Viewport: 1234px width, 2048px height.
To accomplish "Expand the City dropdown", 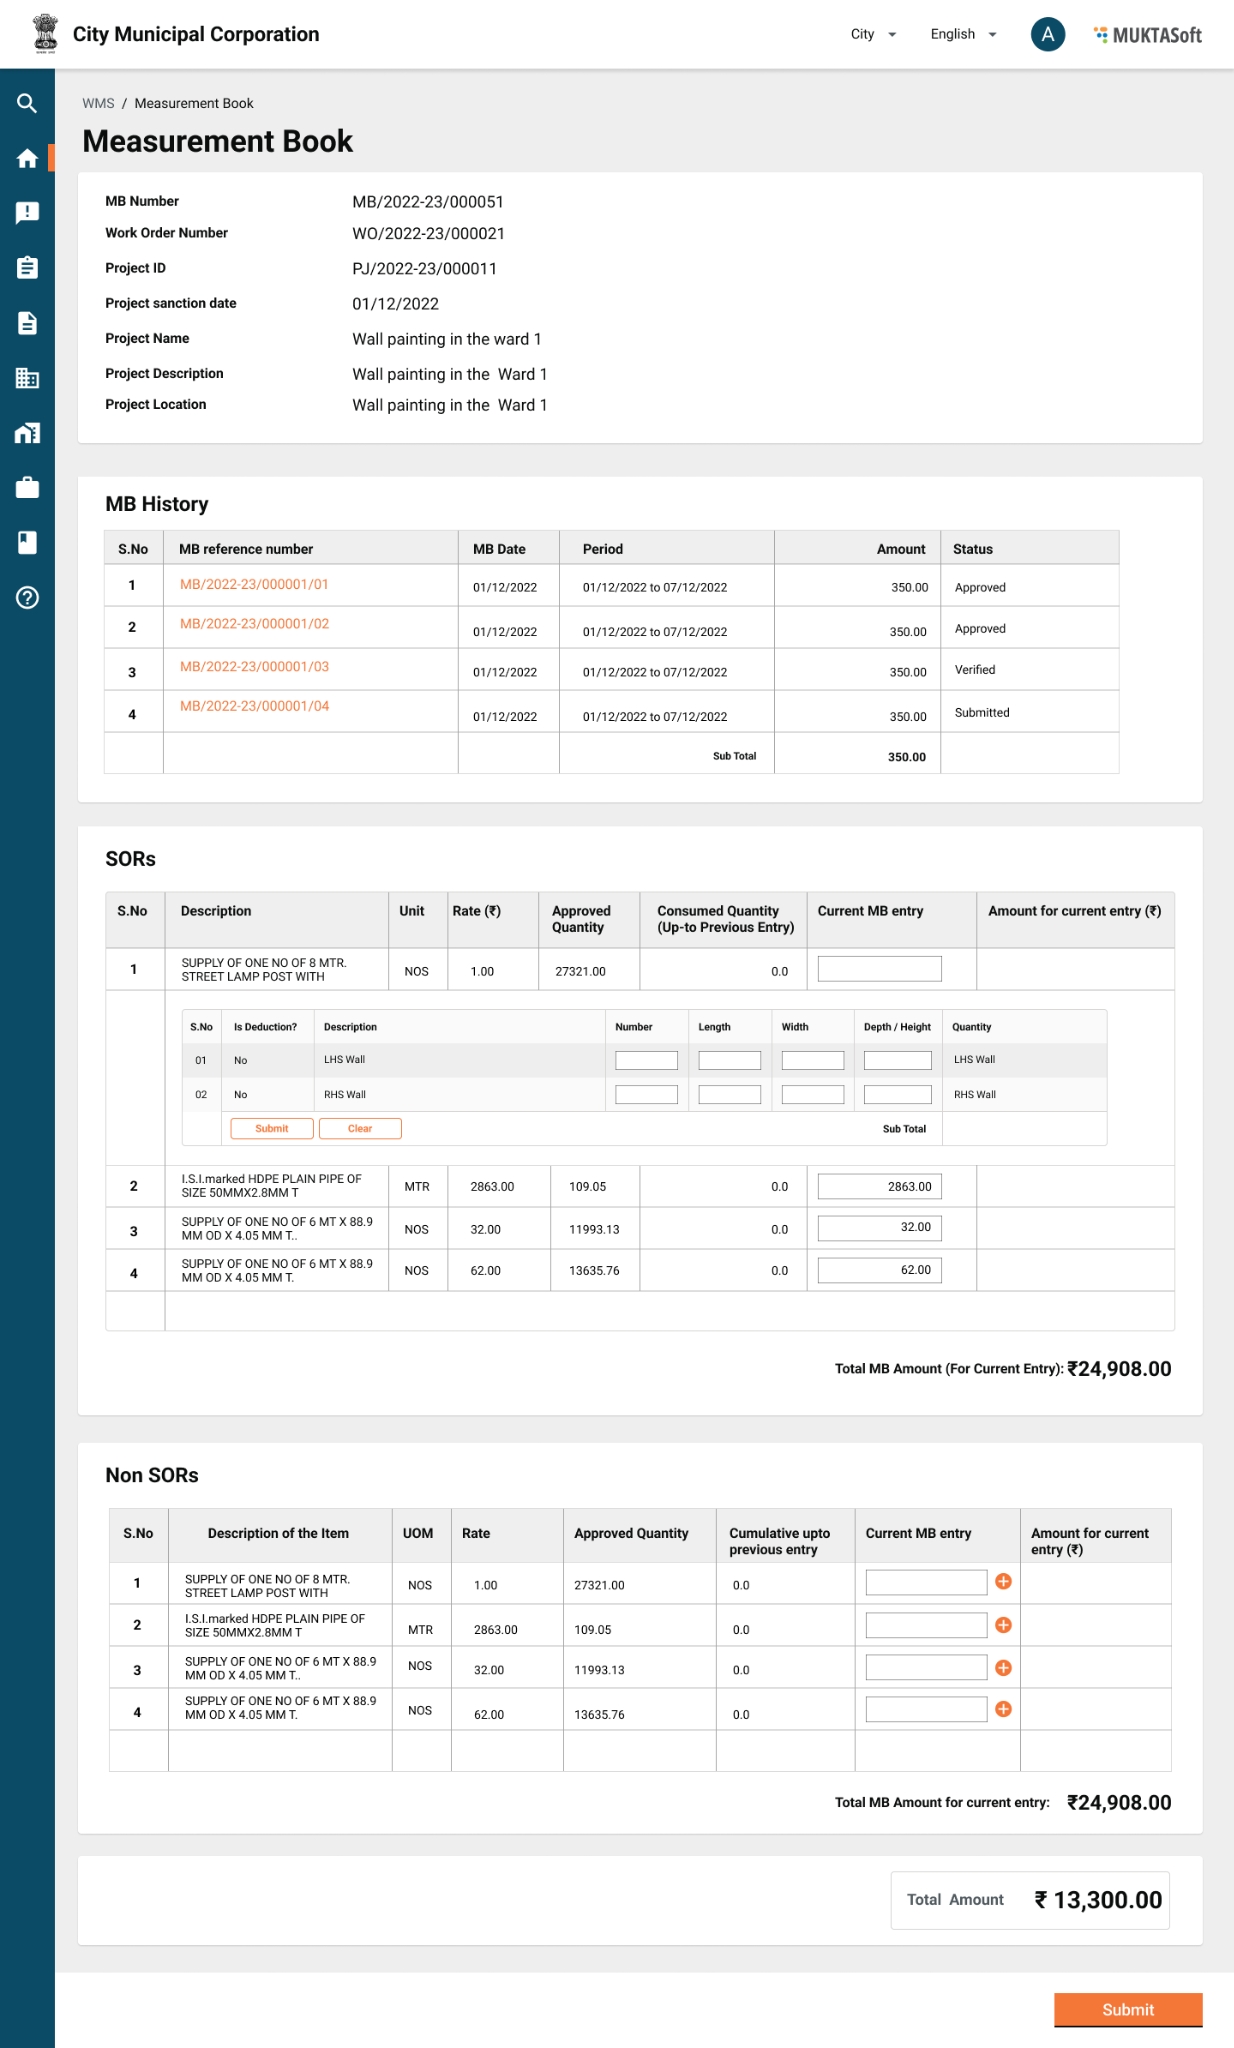I will coord(873,34).
